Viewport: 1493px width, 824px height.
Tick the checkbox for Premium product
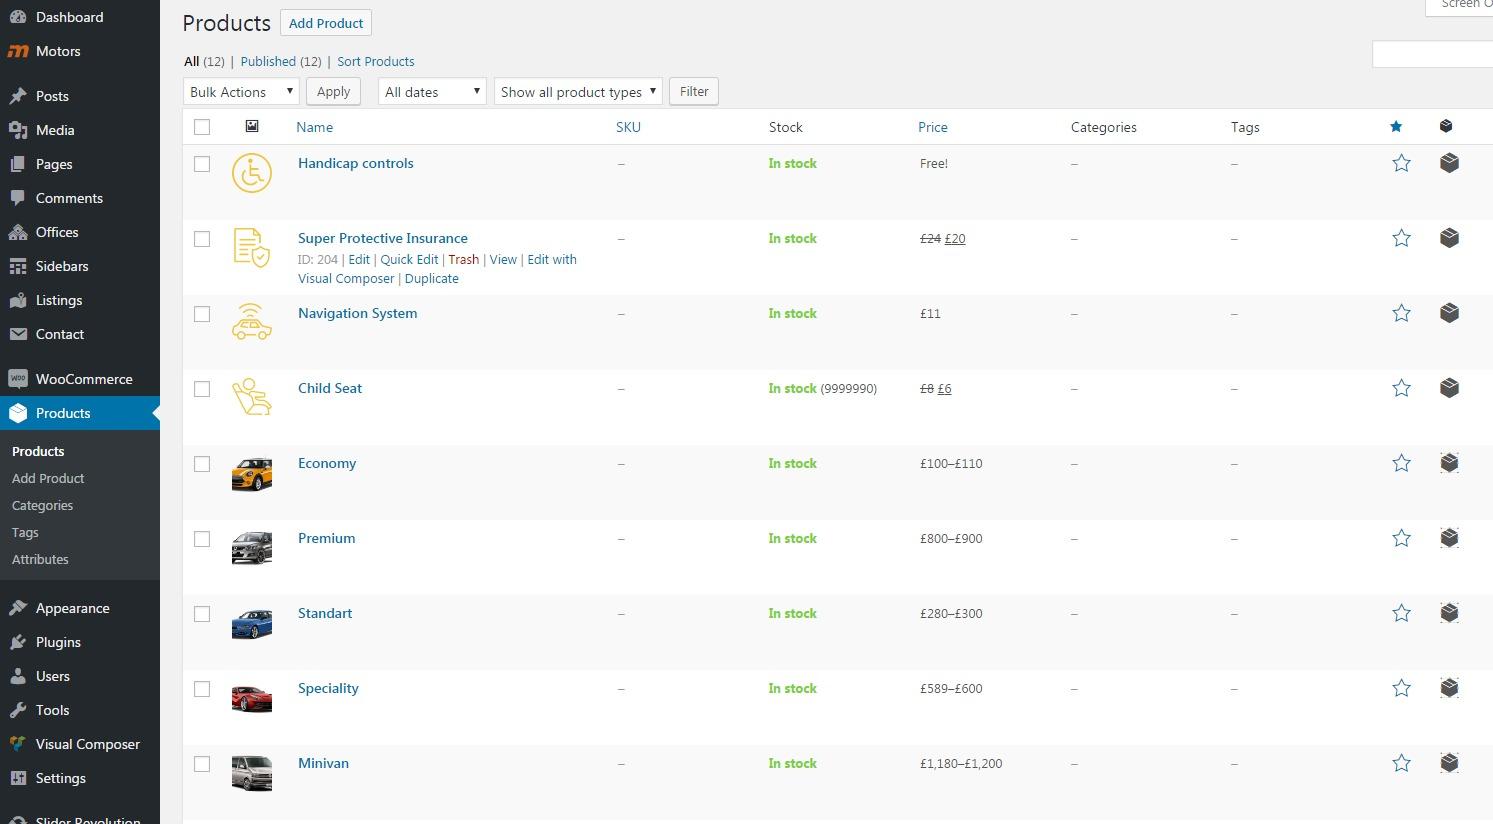pyautogui.click(x=202, y=539)
